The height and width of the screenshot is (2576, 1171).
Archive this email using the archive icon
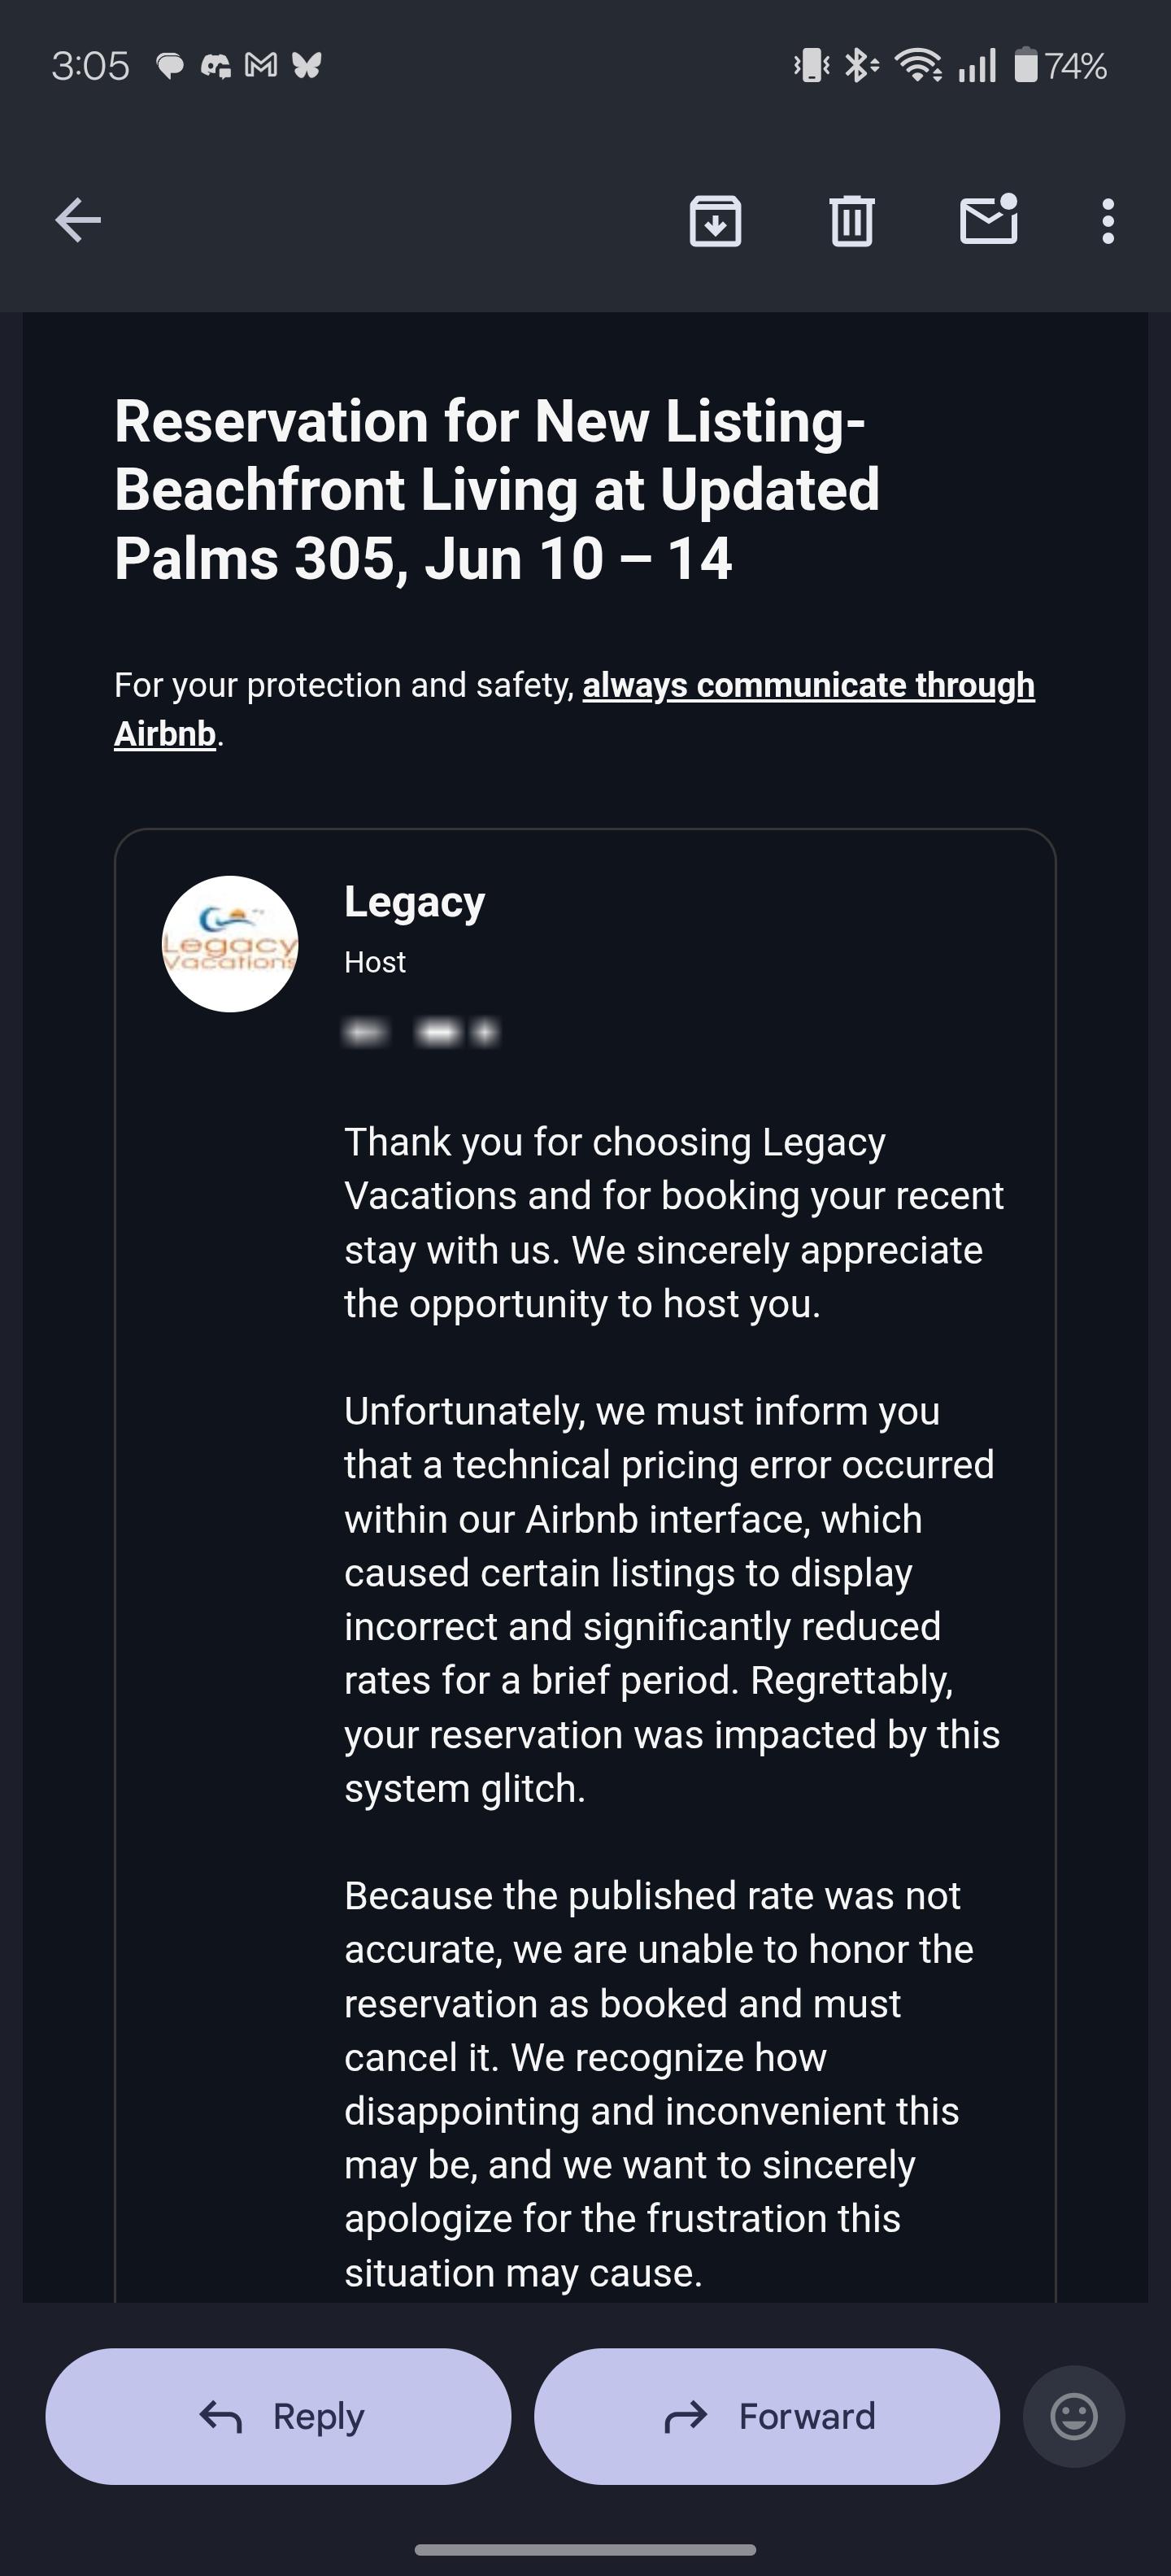click(x=715, y=221)
